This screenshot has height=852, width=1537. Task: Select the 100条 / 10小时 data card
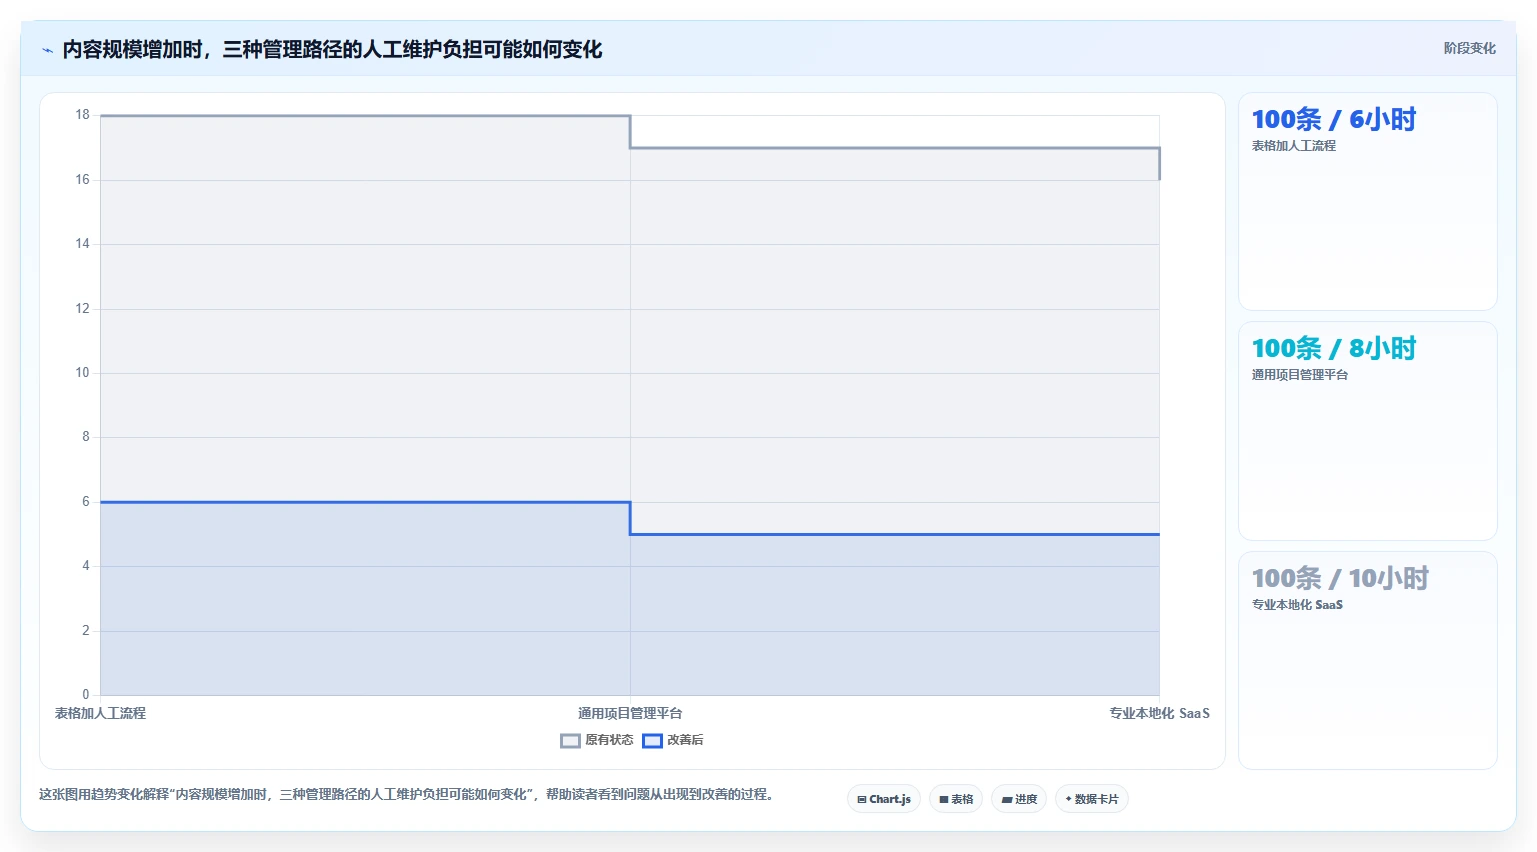tap(1367, 661)
